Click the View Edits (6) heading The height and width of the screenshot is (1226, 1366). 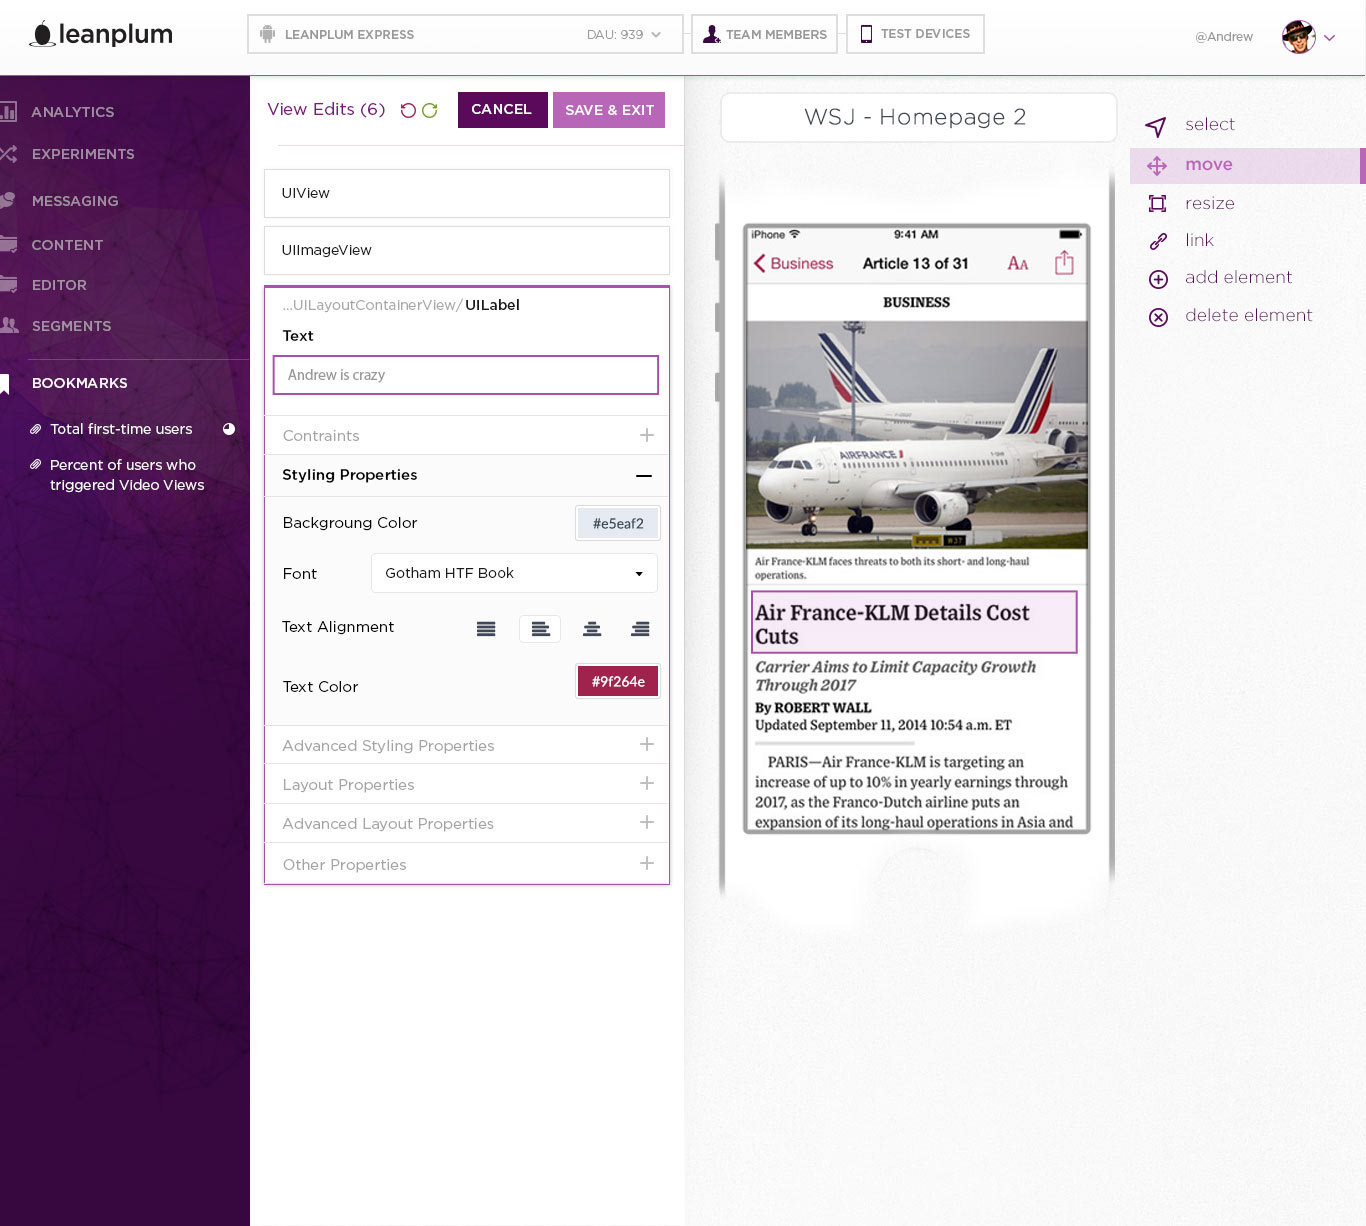coord(326,109)
